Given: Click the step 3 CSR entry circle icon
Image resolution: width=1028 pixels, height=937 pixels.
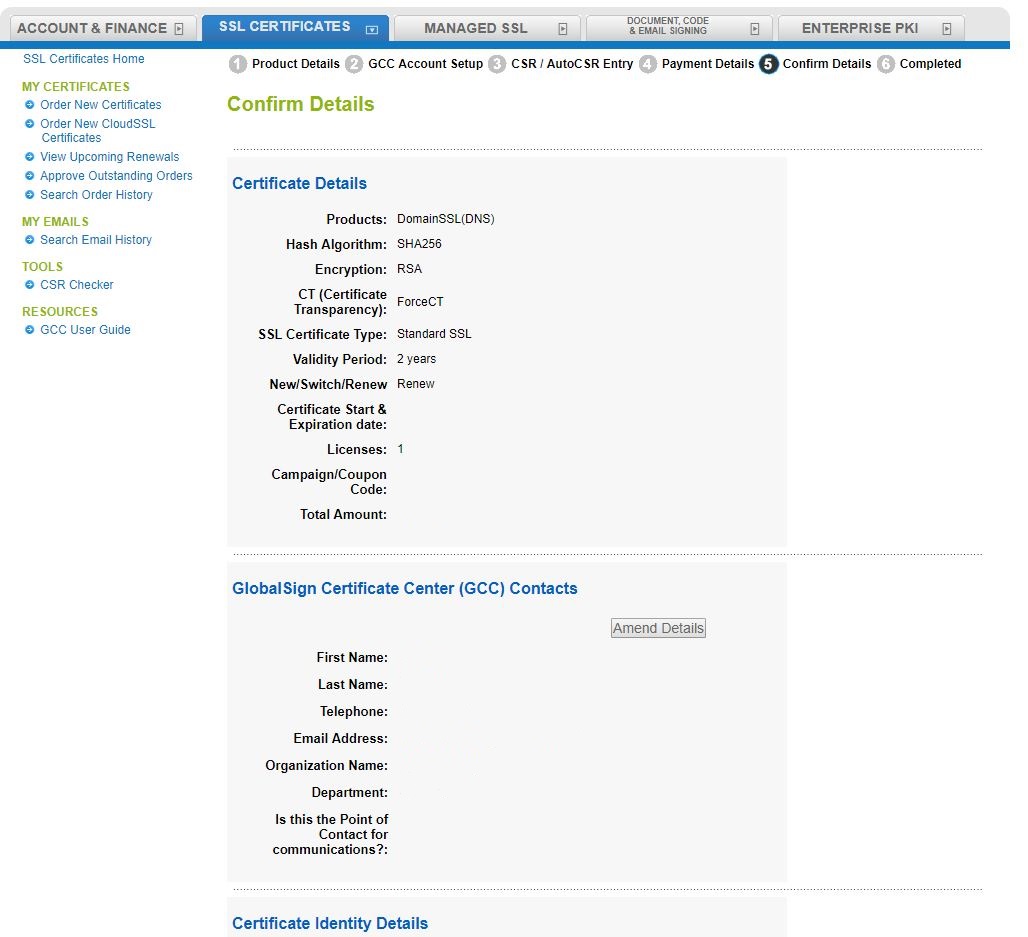Looking at the screenshot, I should click(x=497, y=65).
